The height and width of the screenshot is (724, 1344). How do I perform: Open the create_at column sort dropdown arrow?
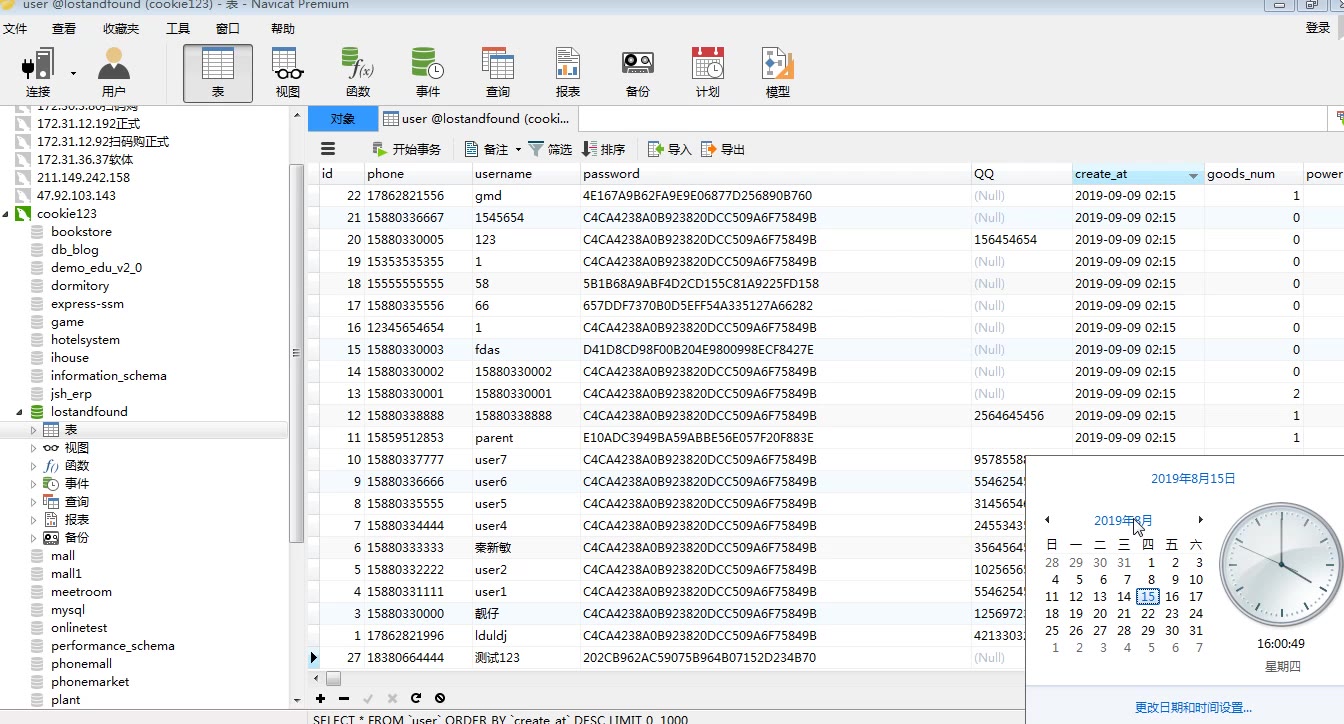[x=1193, y=175]
